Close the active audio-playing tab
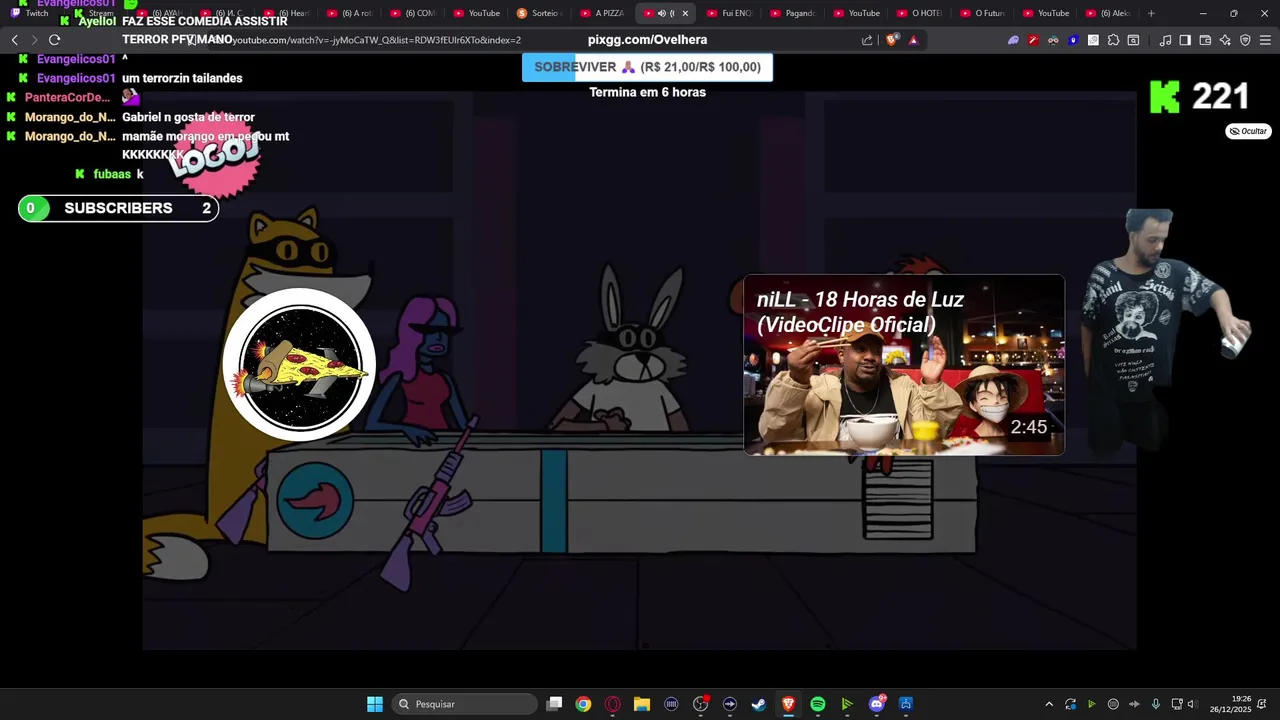The height and width of the screenshot is (720, 1280). tap(685, 13)
